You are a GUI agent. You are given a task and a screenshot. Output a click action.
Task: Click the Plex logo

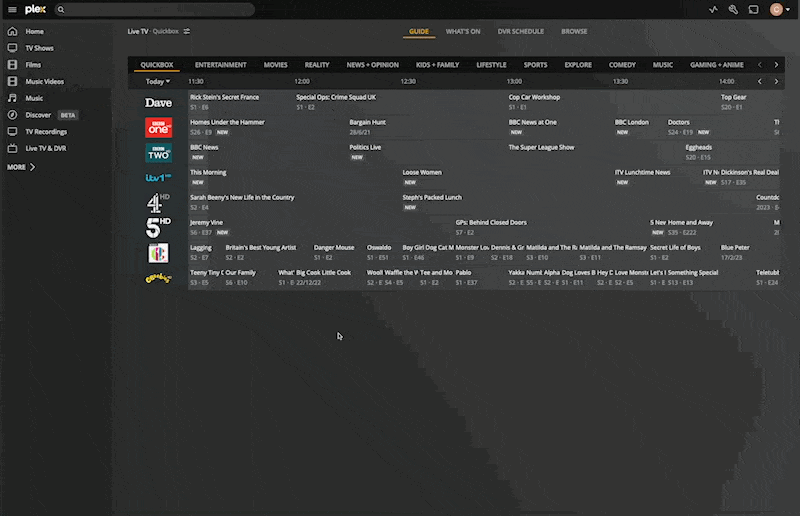point(35,9)
